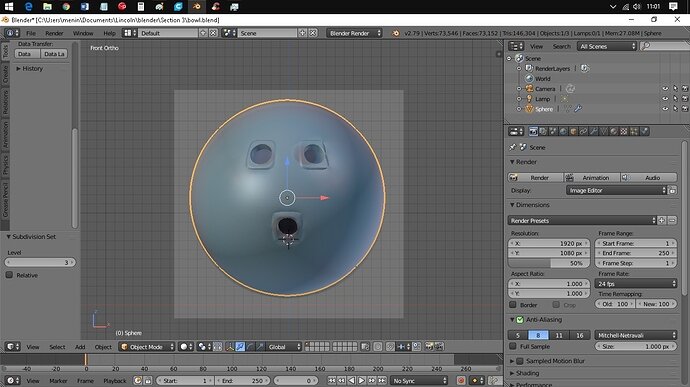Click the resolution percentage 50% slider

pos(549,263)
